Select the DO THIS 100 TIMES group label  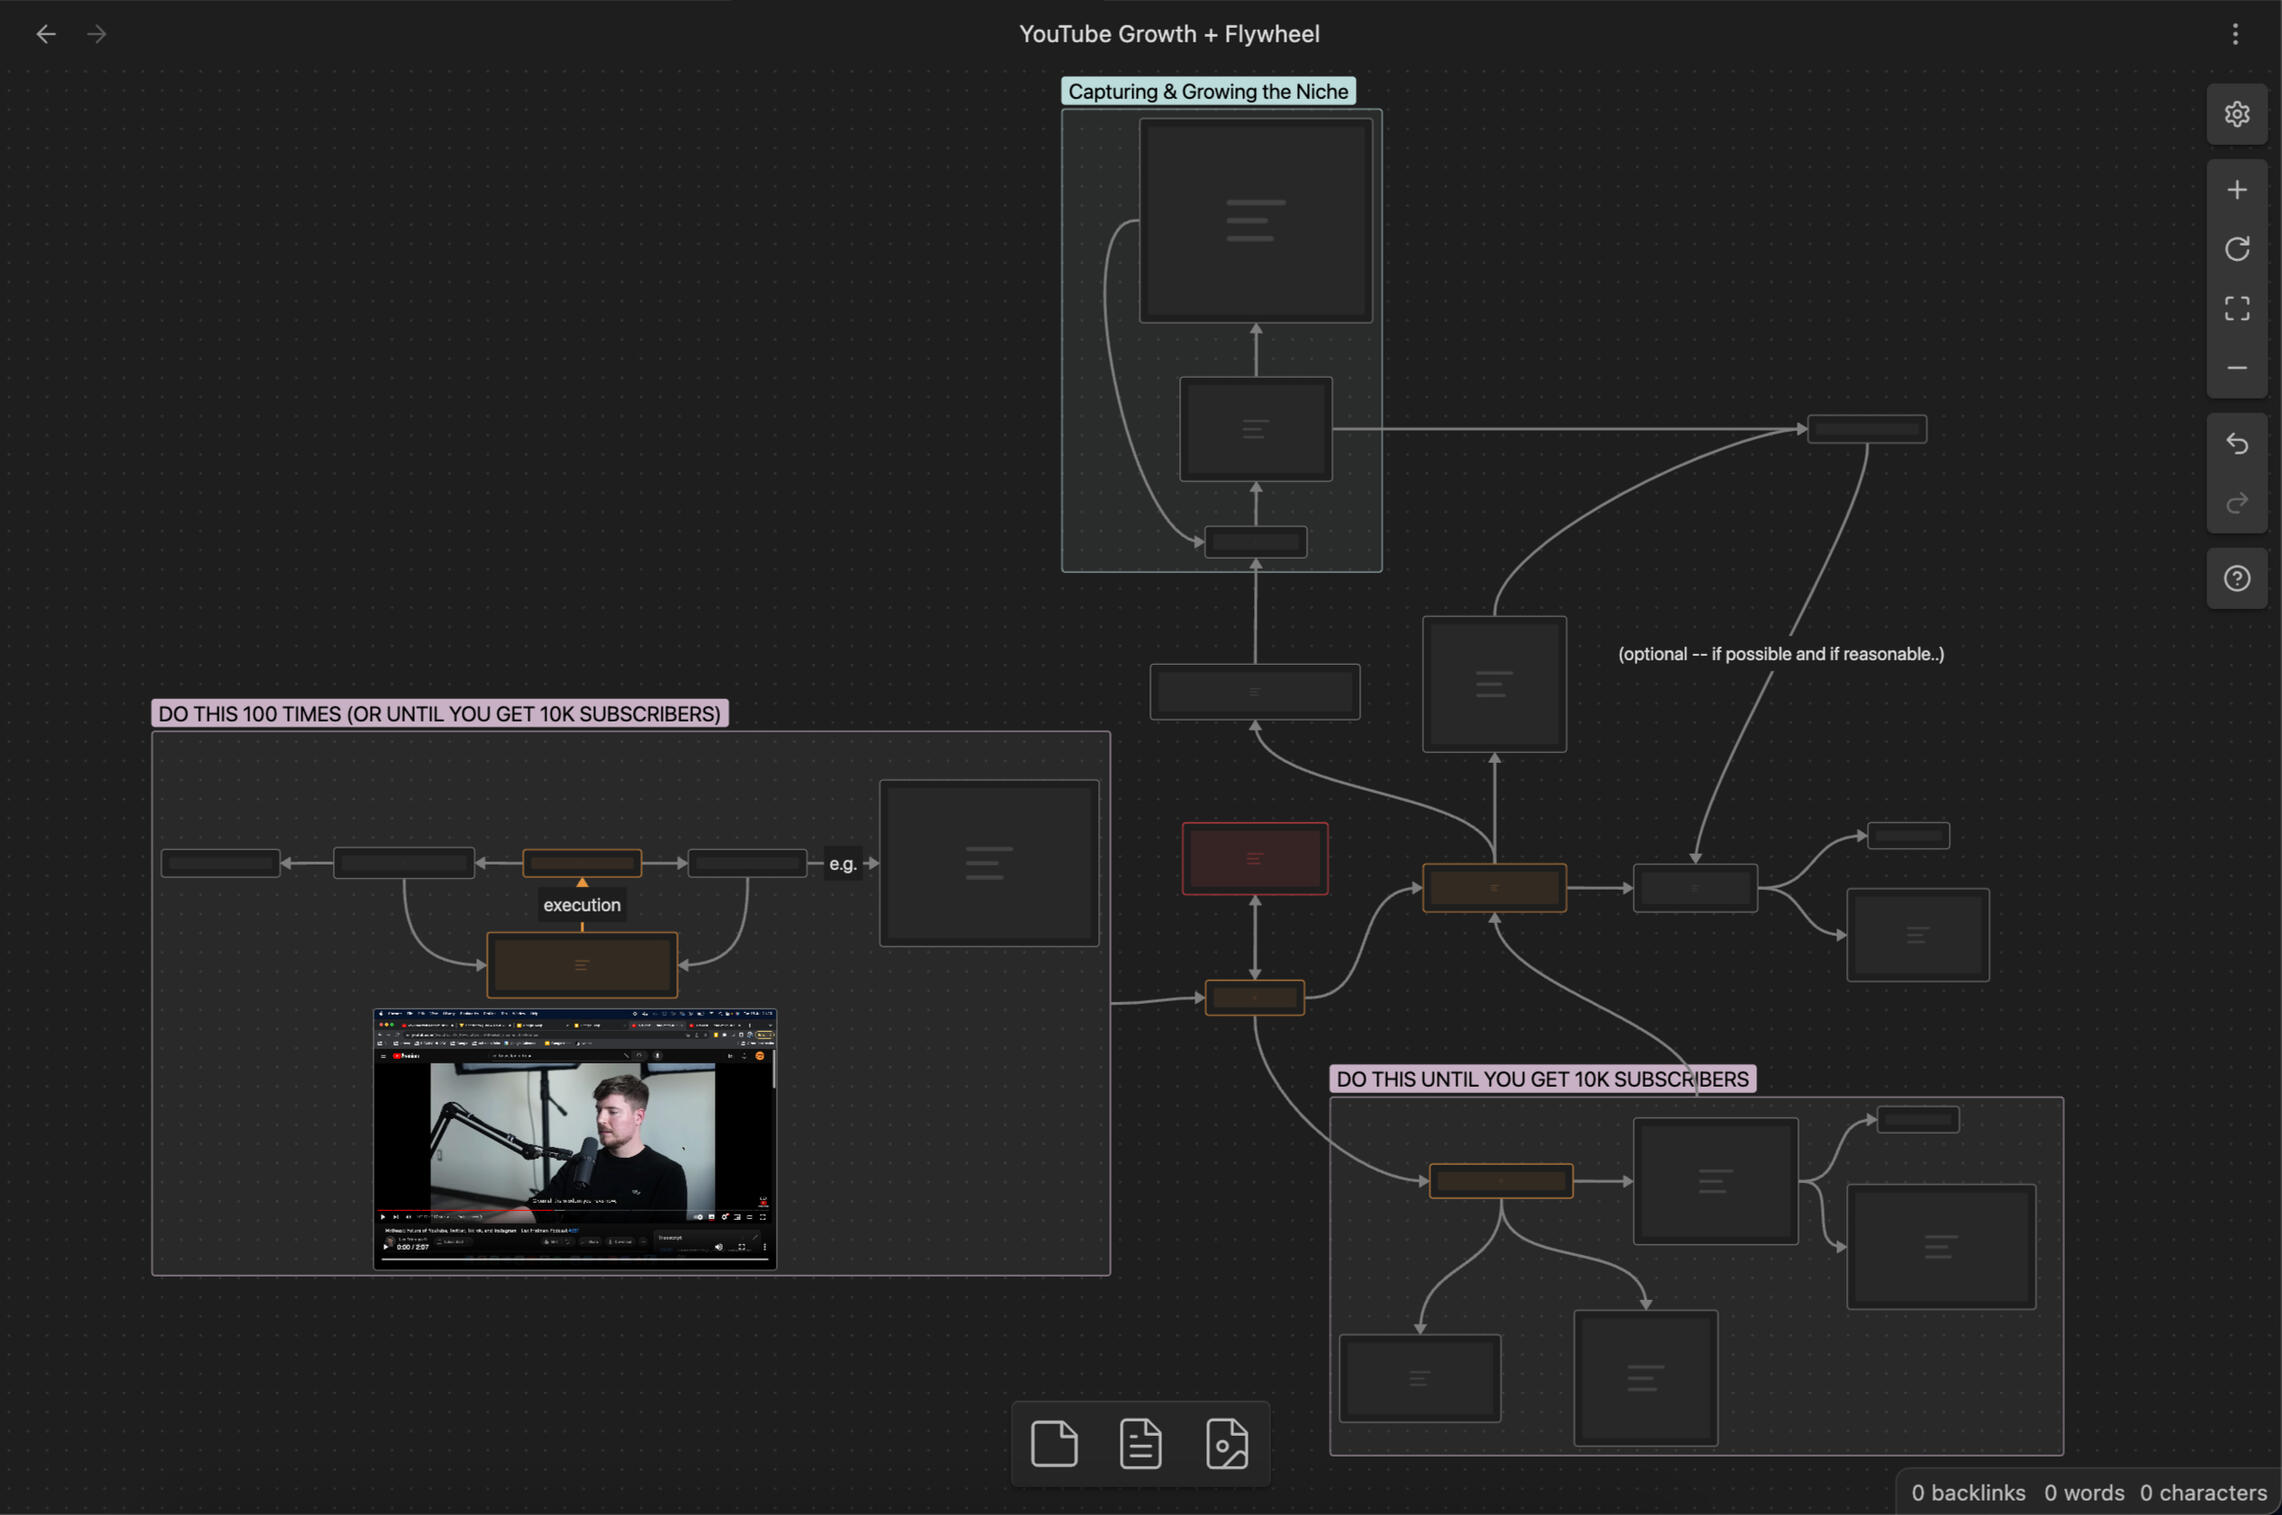(439, 713)
